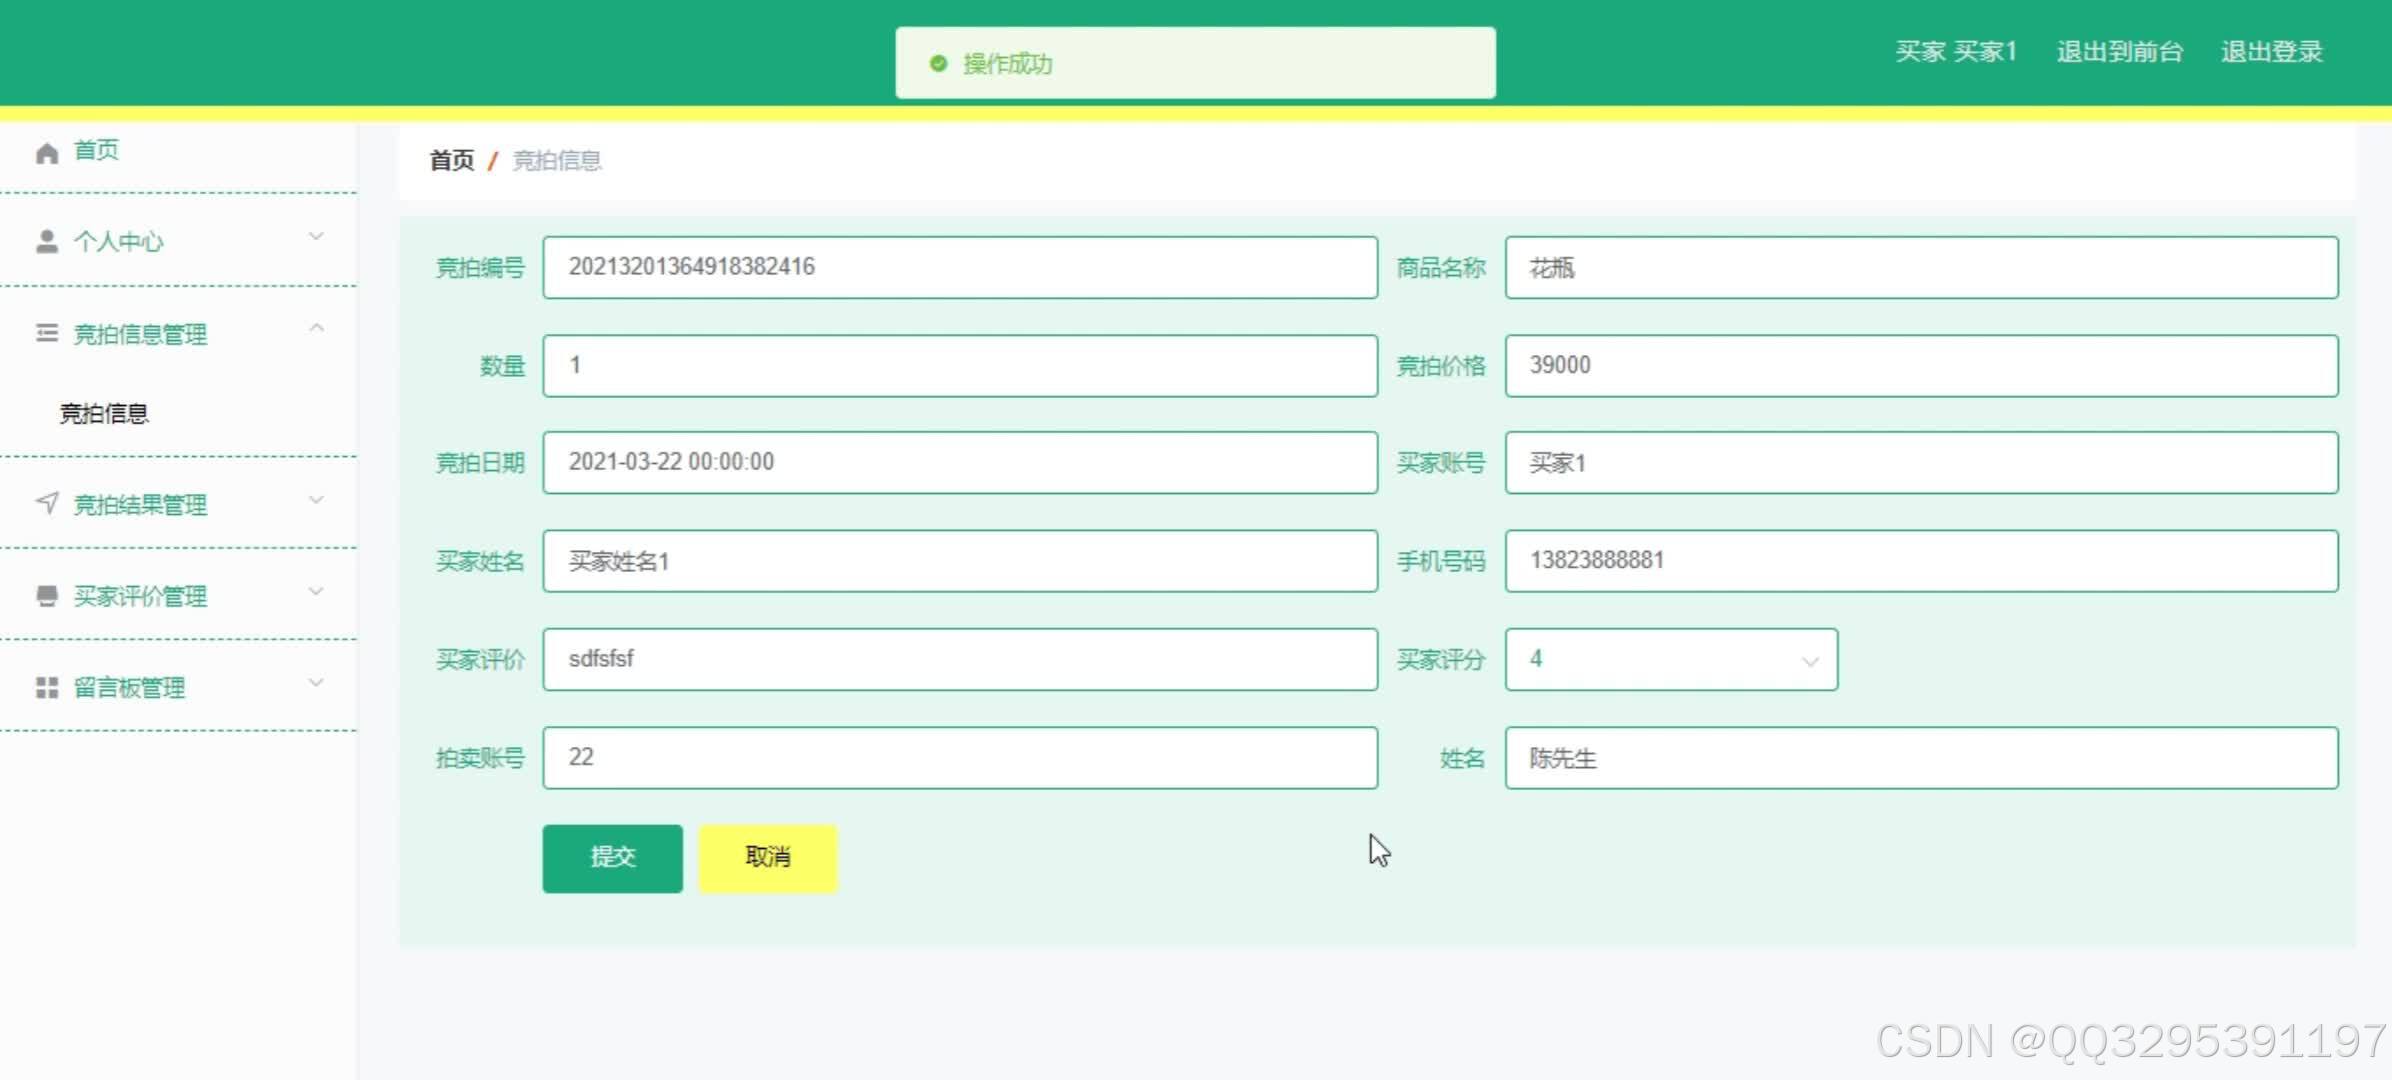Click the green success check icon
Viewport: 2392px width, 1080px height.
tap(938, 64)
